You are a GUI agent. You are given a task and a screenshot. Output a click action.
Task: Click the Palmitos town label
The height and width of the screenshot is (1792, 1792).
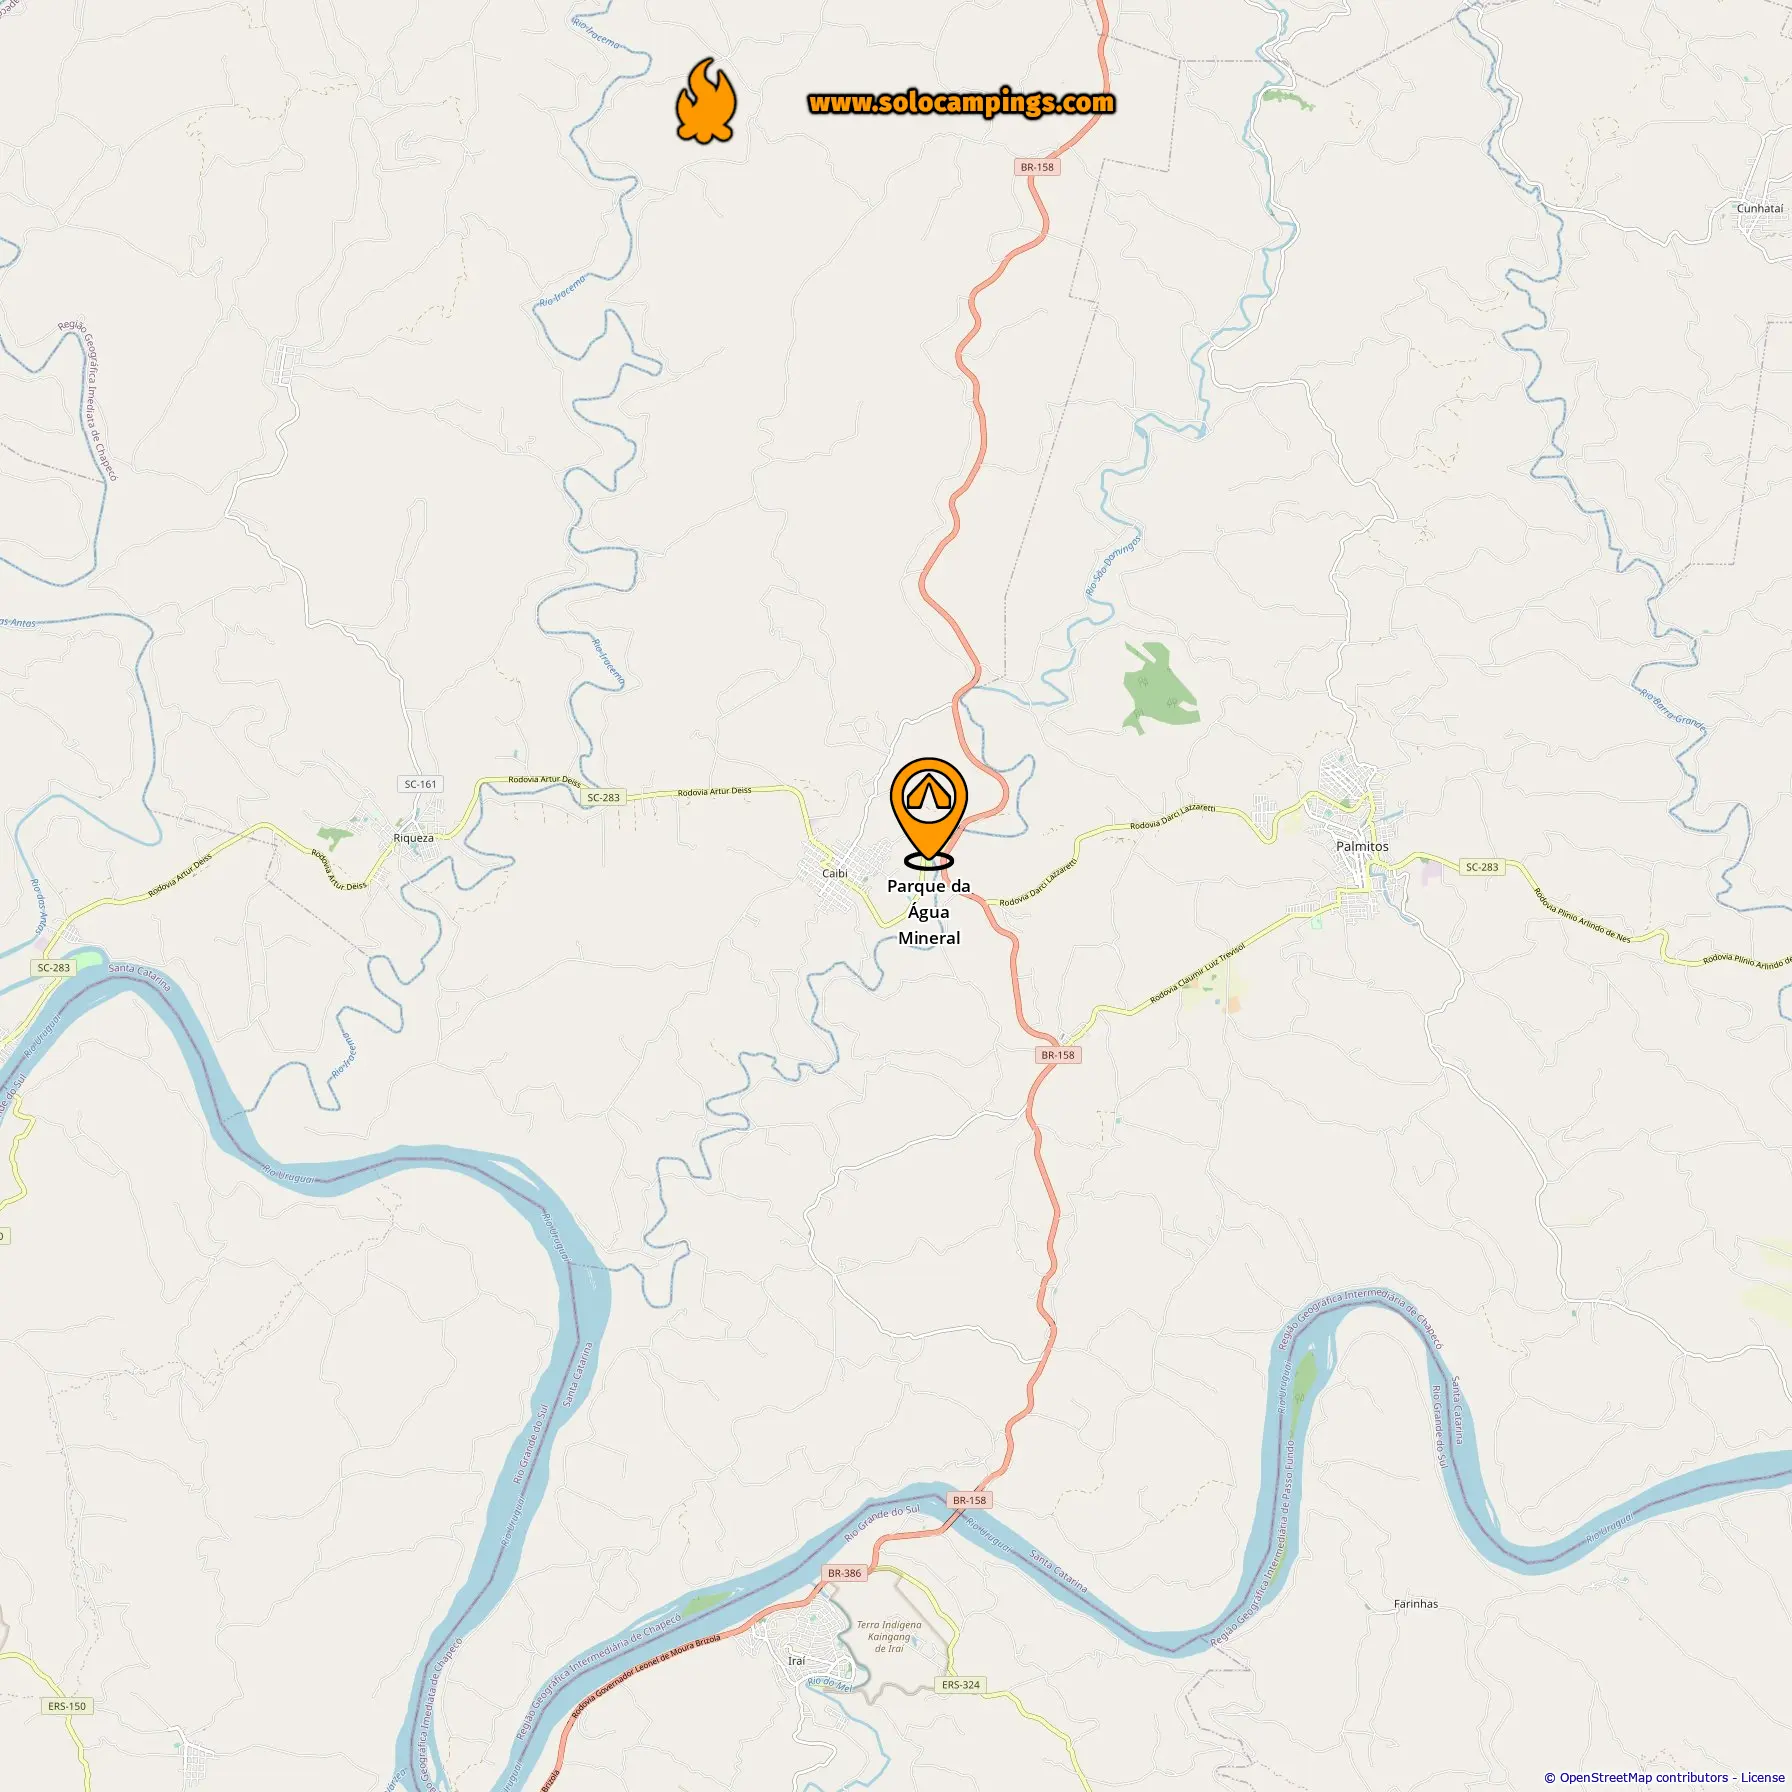pos(1362,846)
